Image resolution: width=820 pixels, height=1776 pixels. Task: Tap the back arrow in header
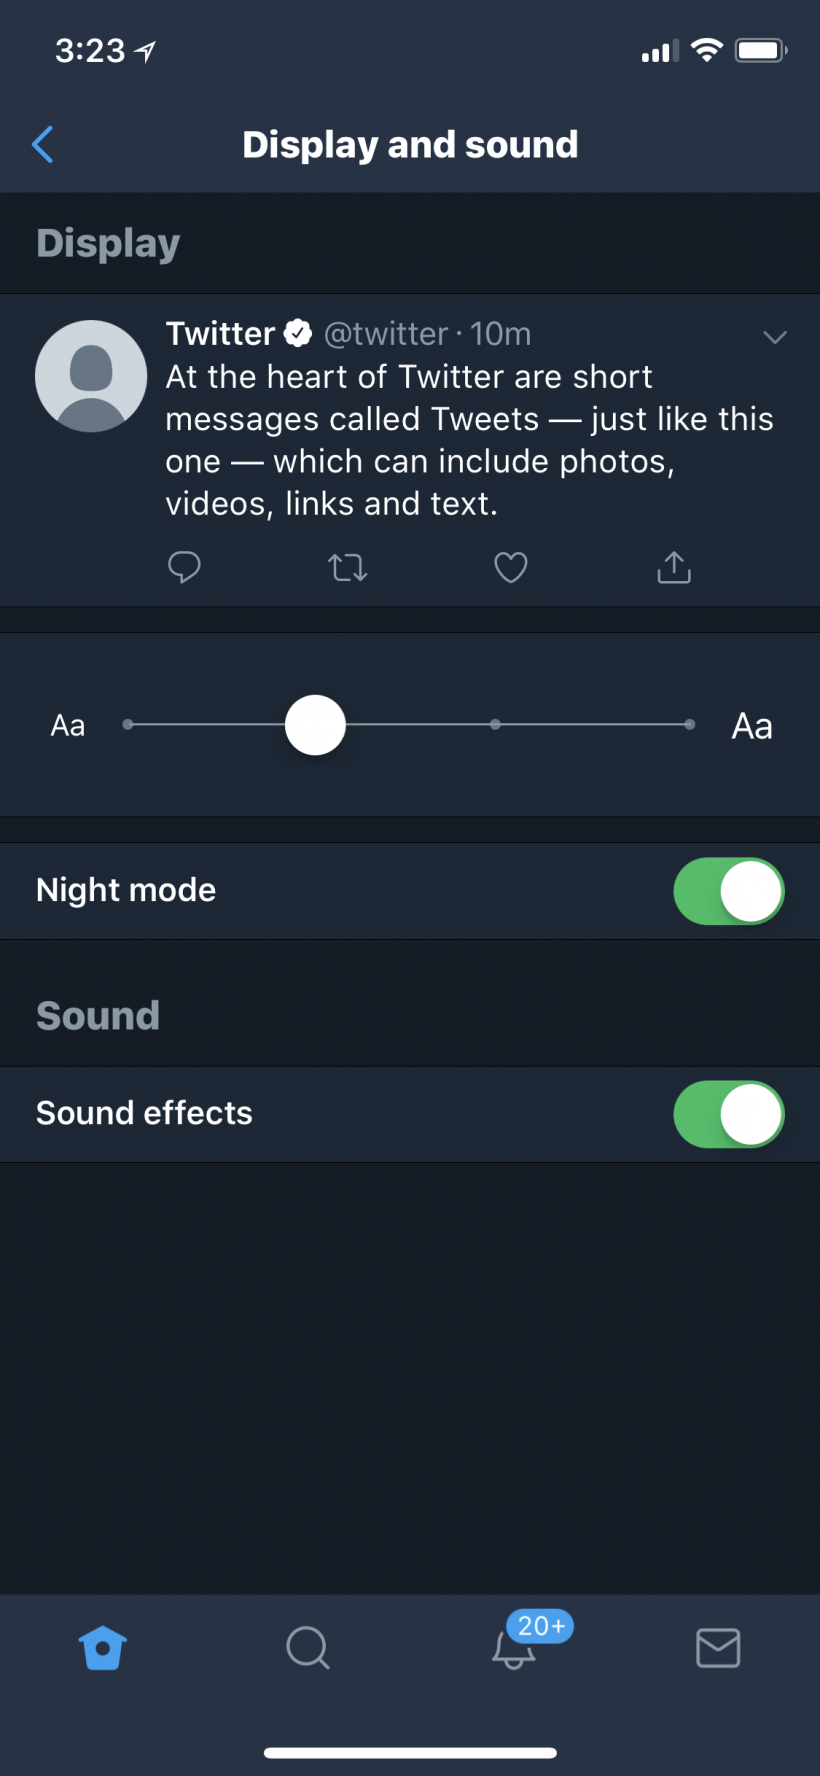coord(43,145)
